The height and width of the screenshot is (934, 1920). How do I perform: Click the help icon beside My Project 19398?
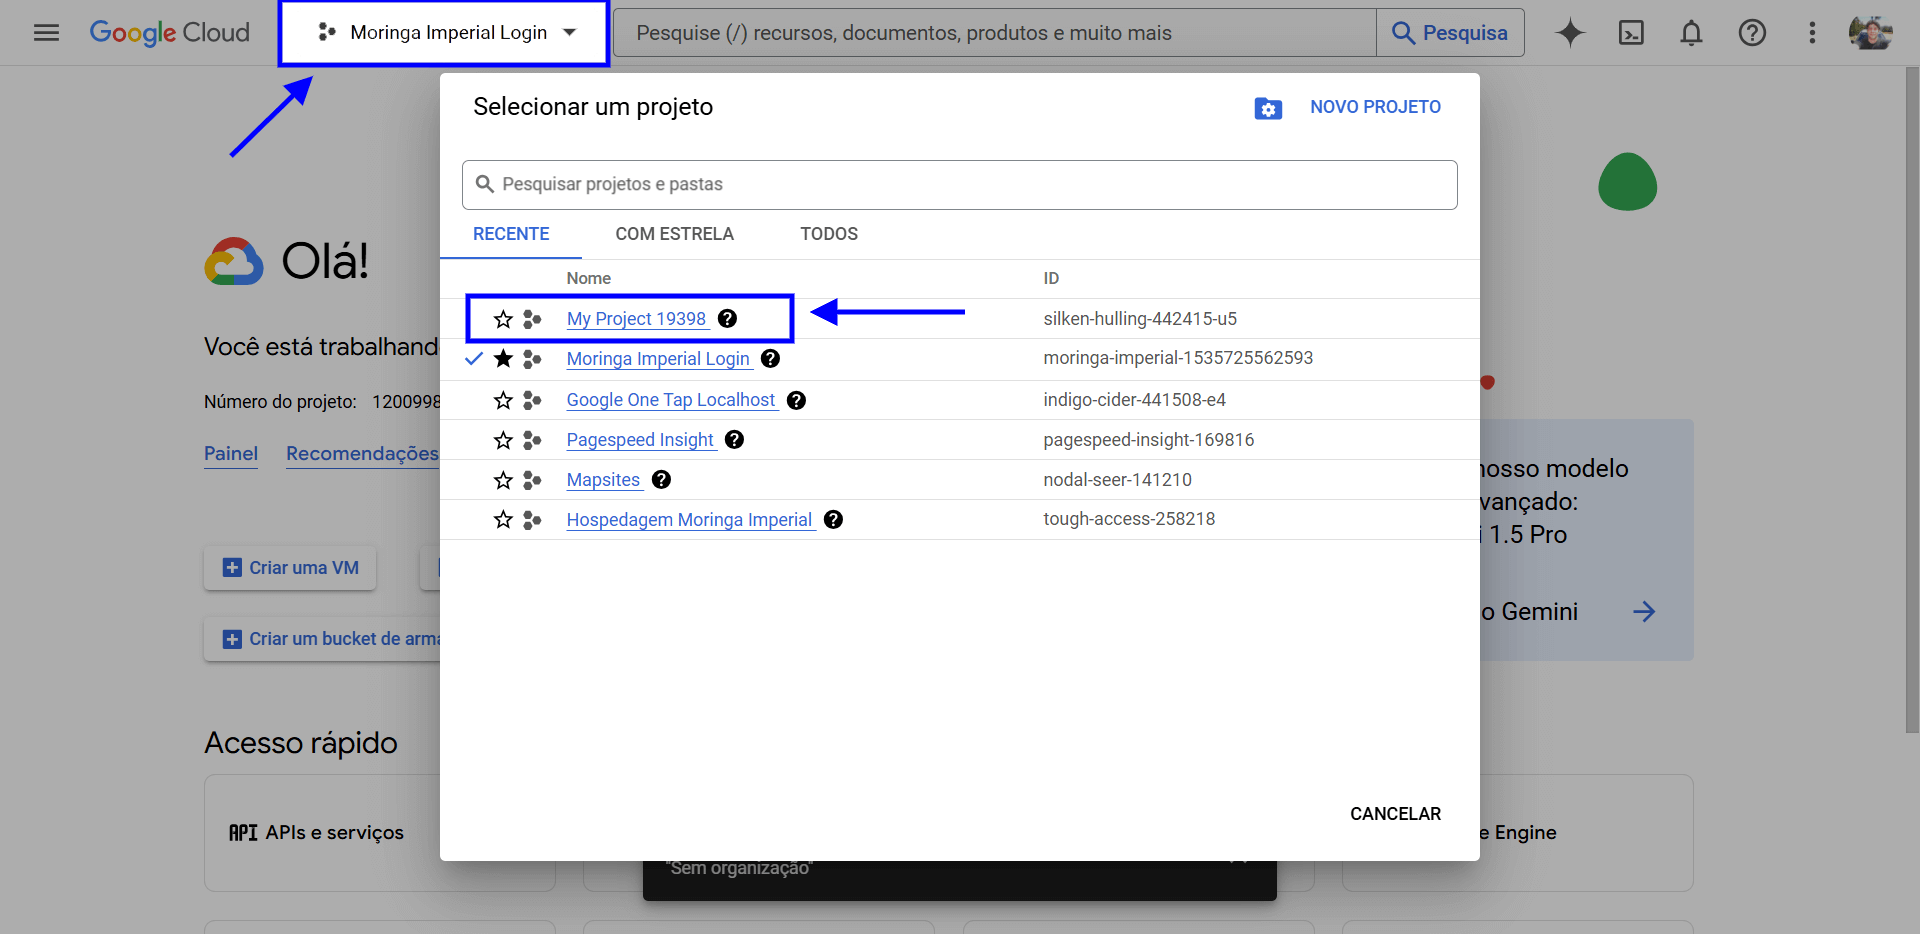click(x=728, y=319)
